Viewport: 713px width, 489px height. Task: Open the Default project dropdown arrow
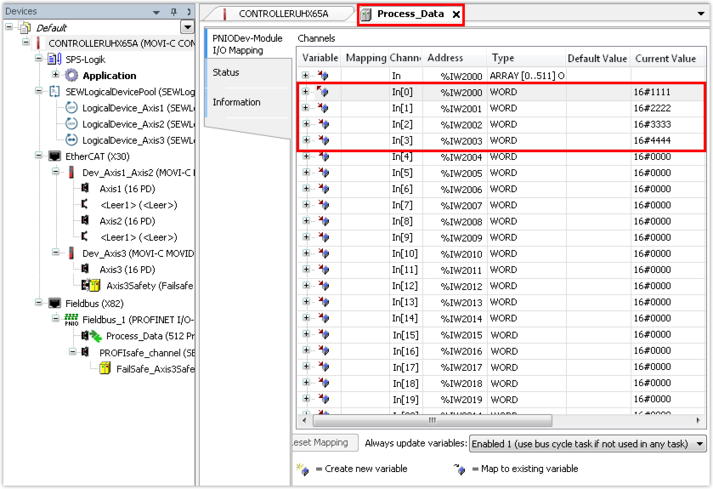point(187,27)
